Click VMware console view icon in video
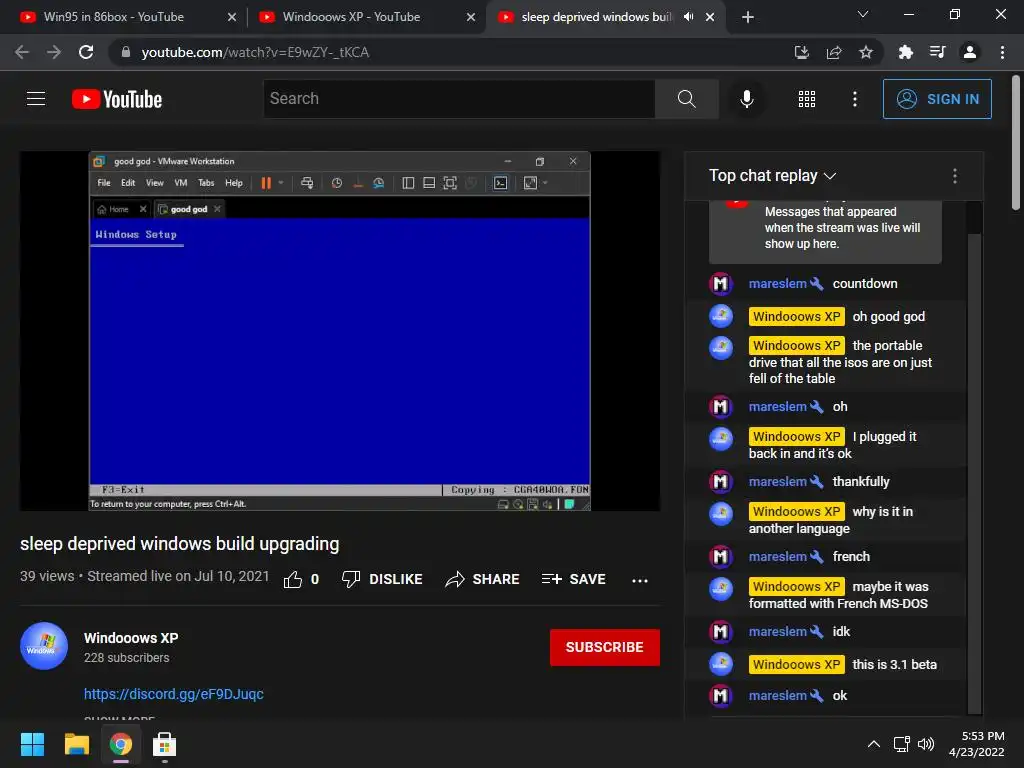The width and height of the screenshot is (1024, 768). 500,183
